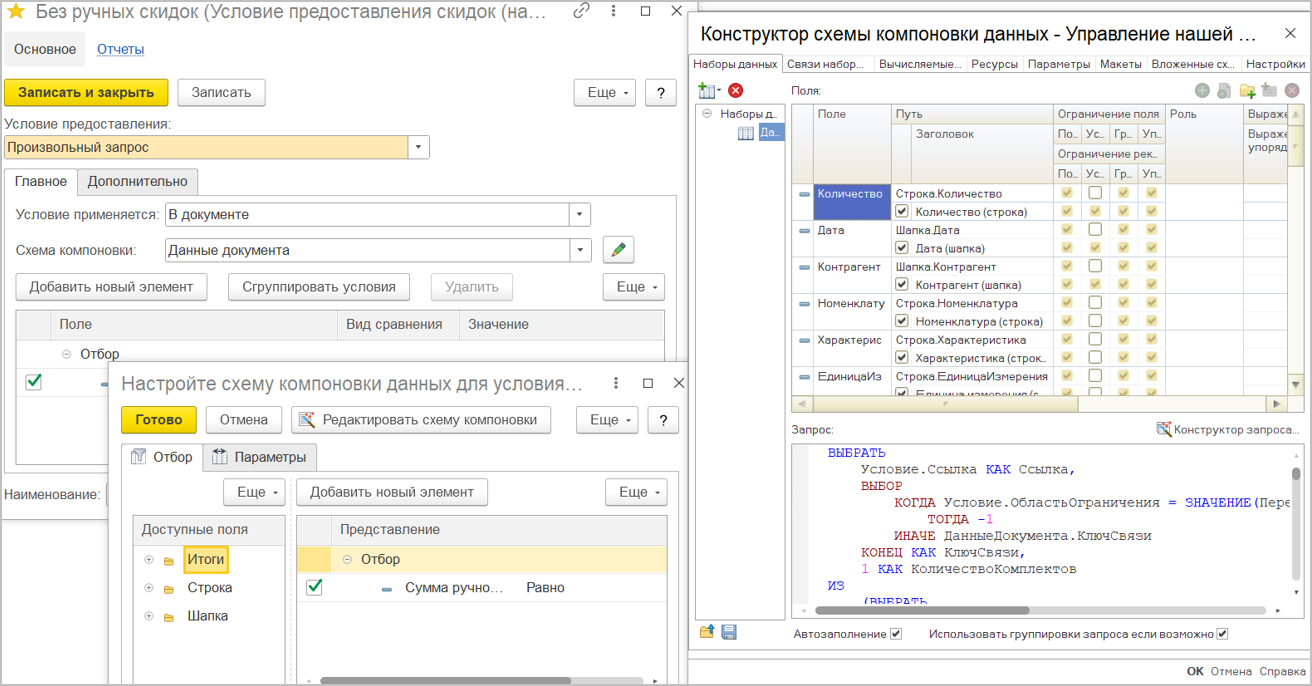Switch to the Дополнительно tab

(137, 181)
